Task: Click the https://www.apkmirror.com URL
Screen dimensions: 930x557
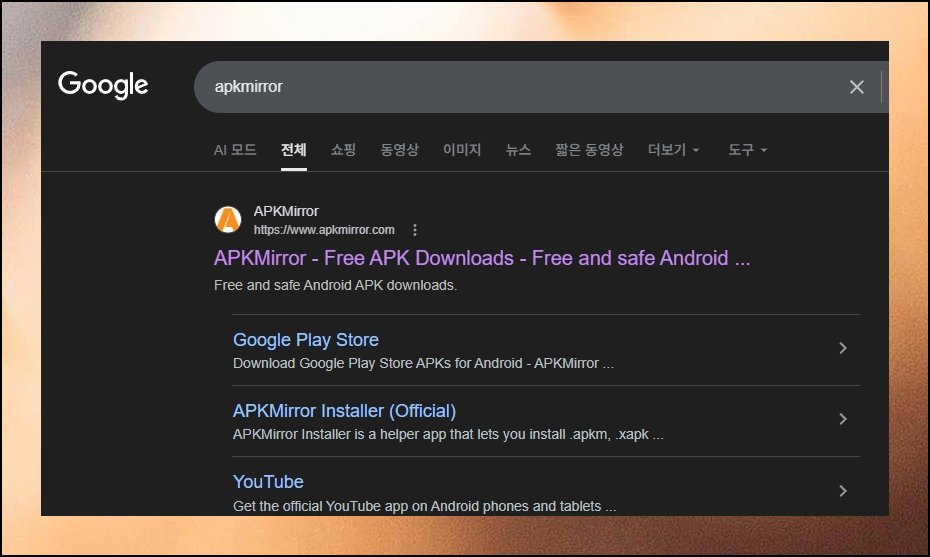Action: [324, 230]
